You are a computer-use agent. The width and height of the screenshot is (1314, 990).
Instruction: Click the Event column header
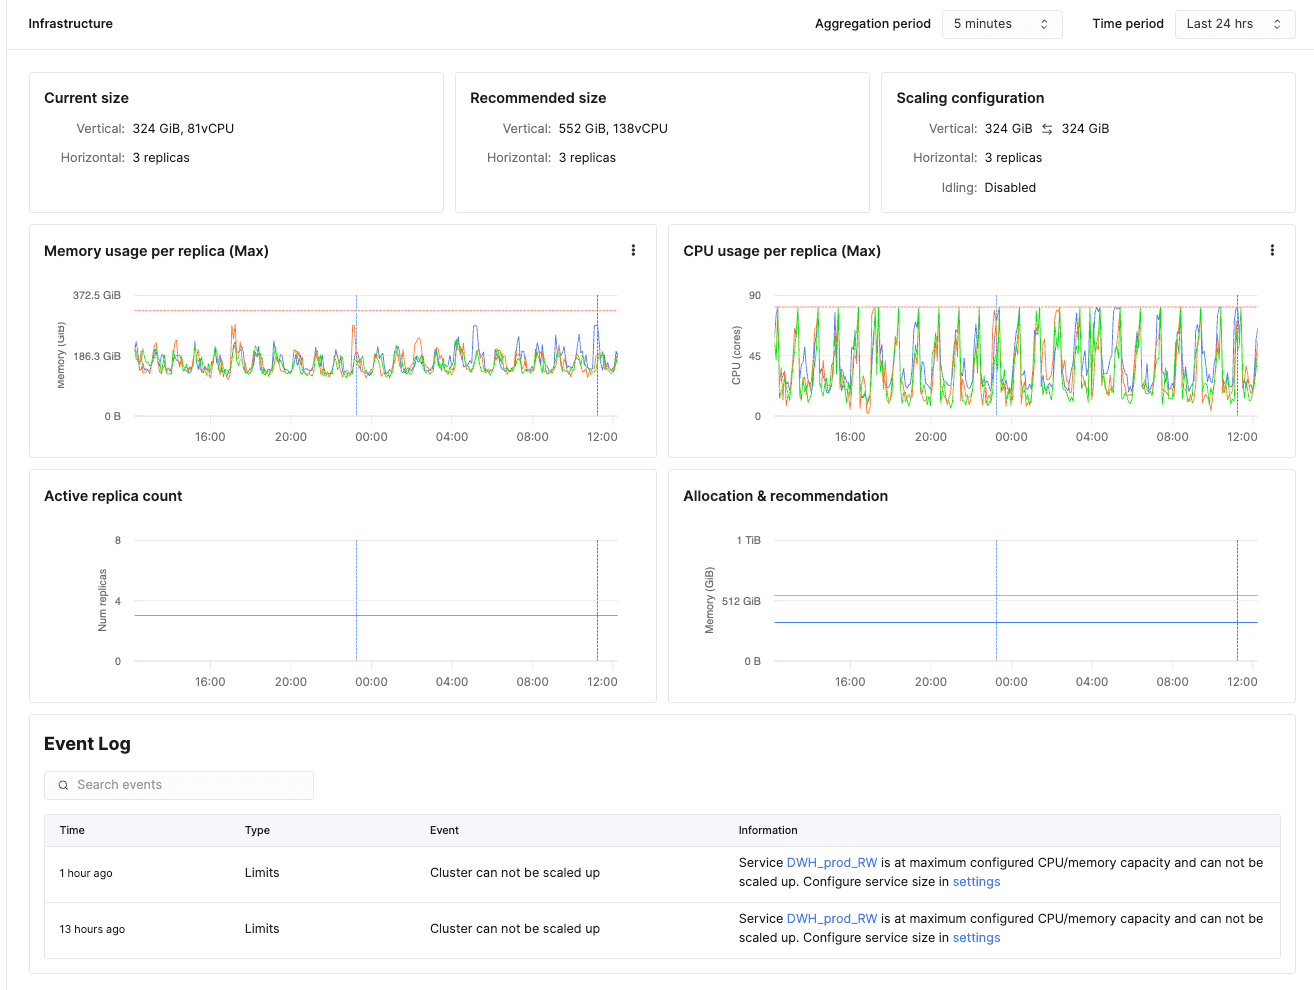coord(444,831)
